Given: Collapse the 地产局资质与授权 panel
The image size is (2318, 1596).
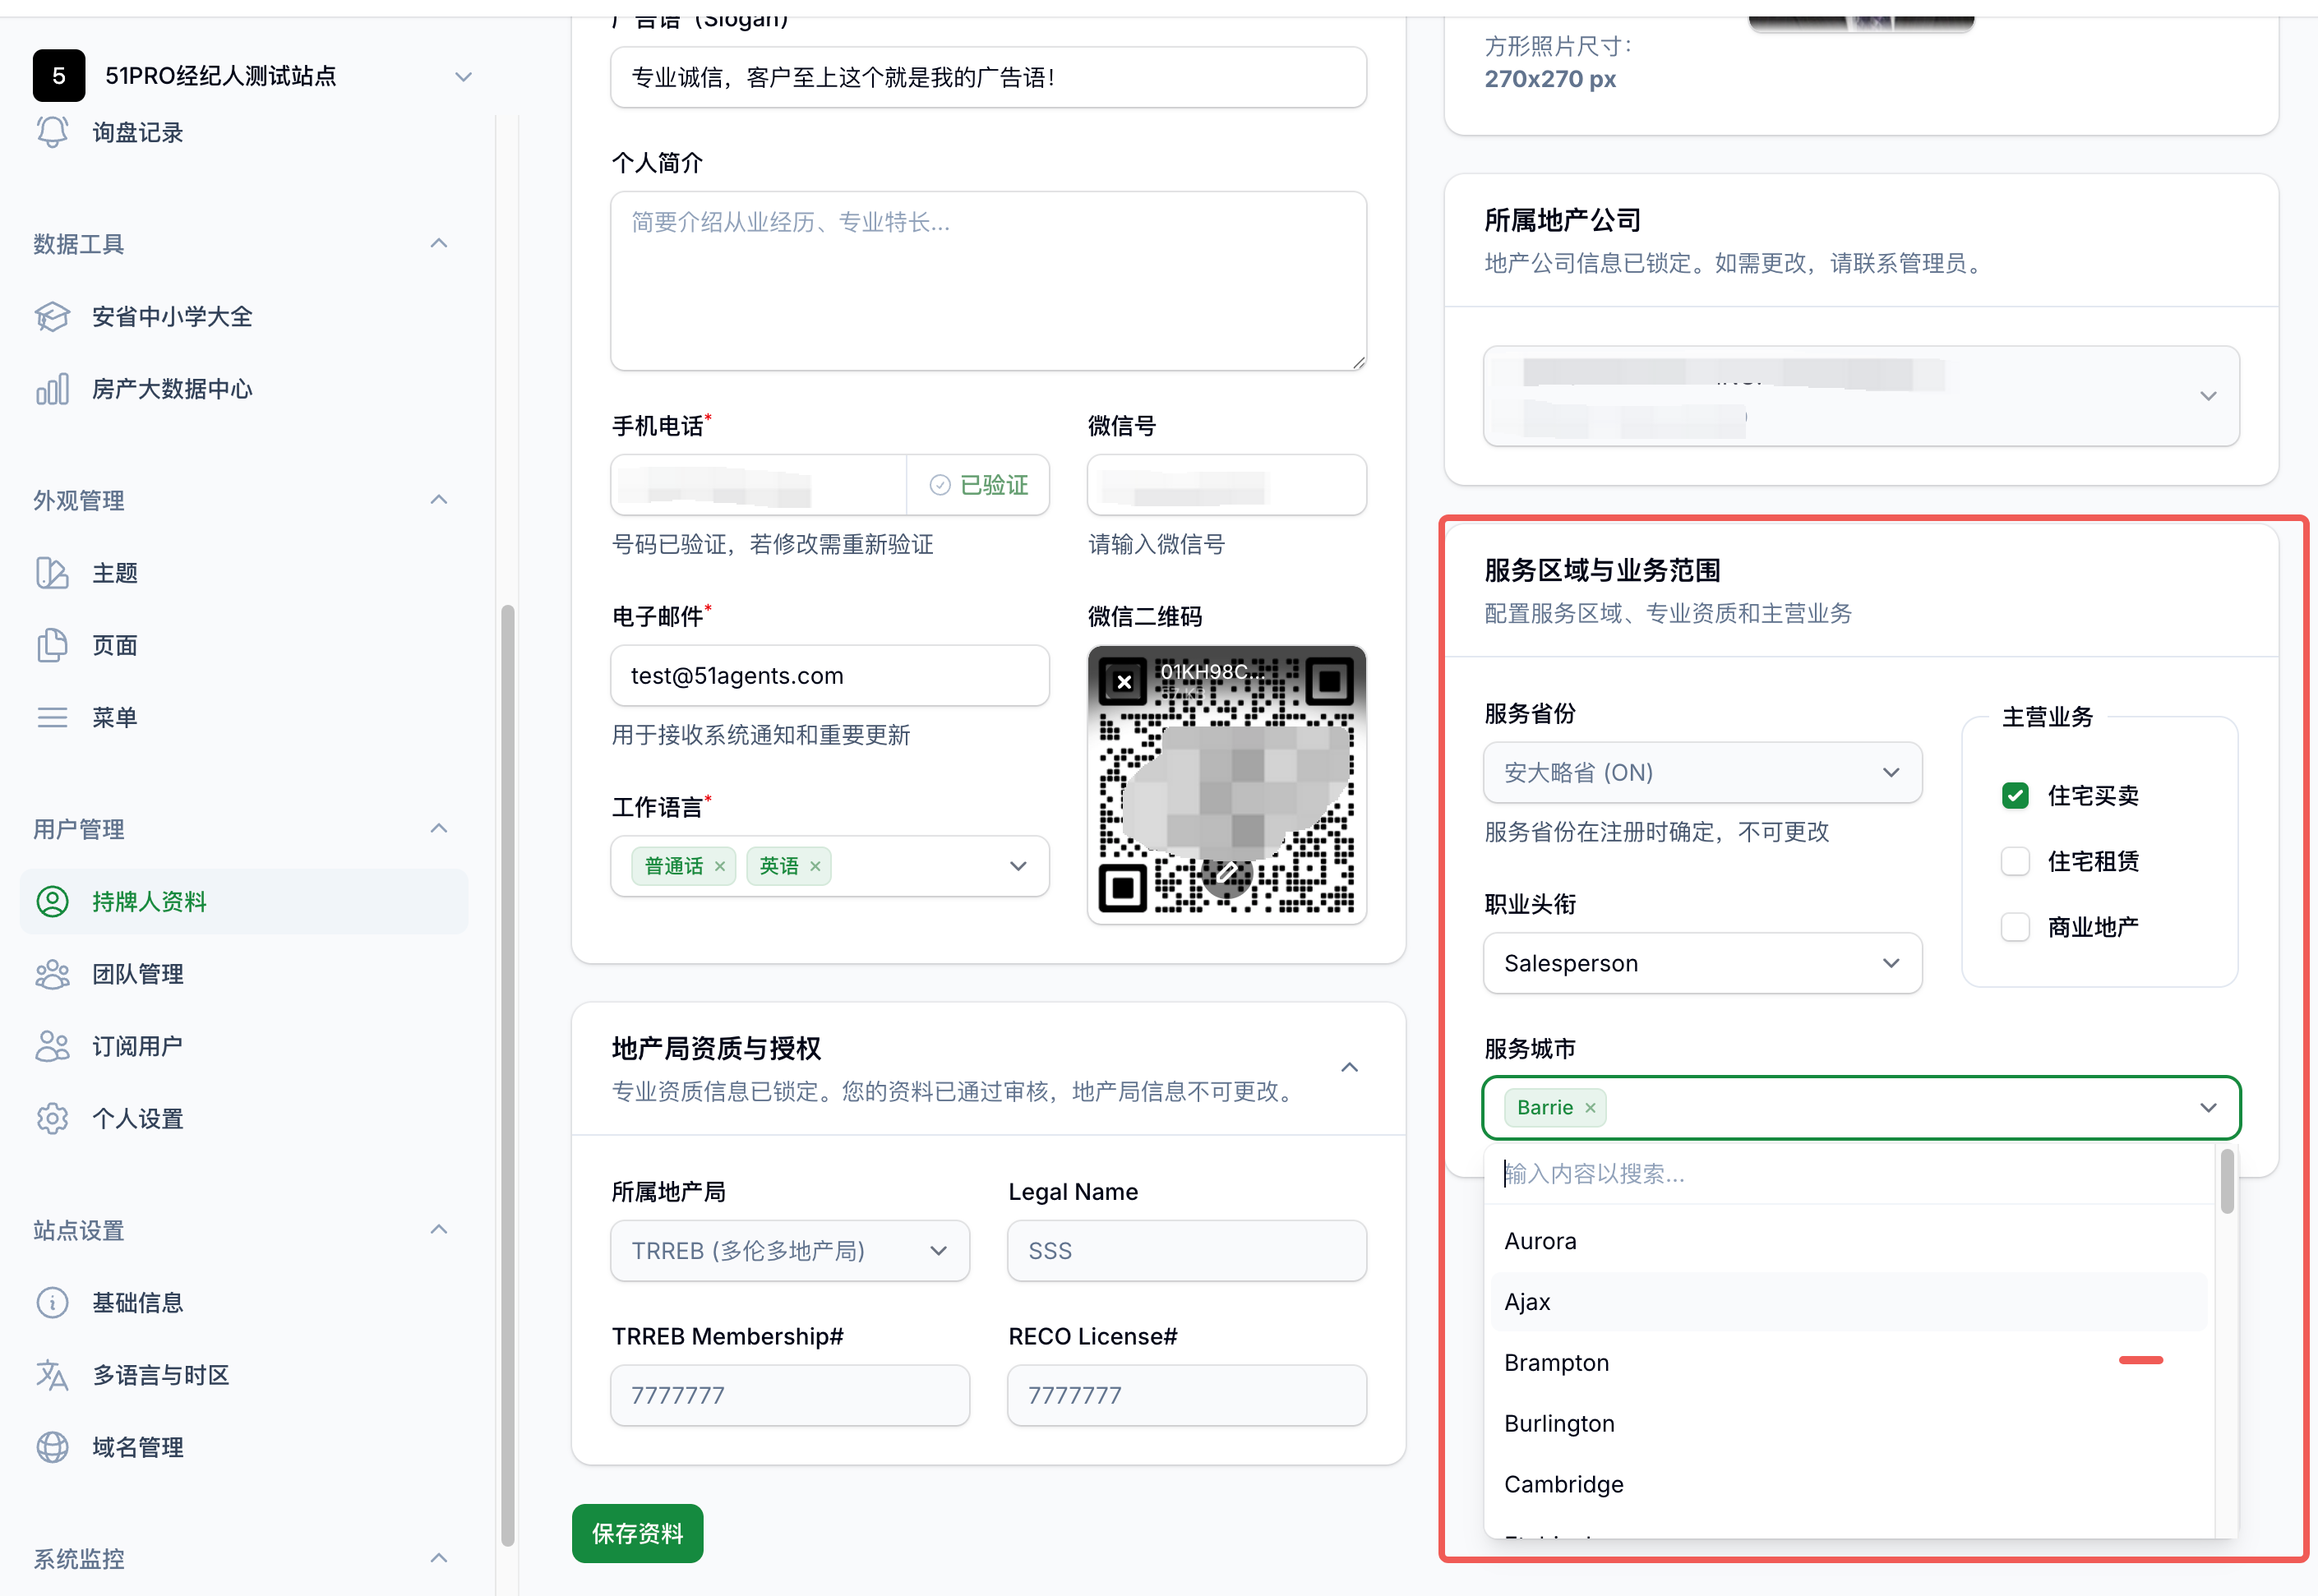Looking at the screenshot, I should pyautogui.click(x=1349, y=1067).
